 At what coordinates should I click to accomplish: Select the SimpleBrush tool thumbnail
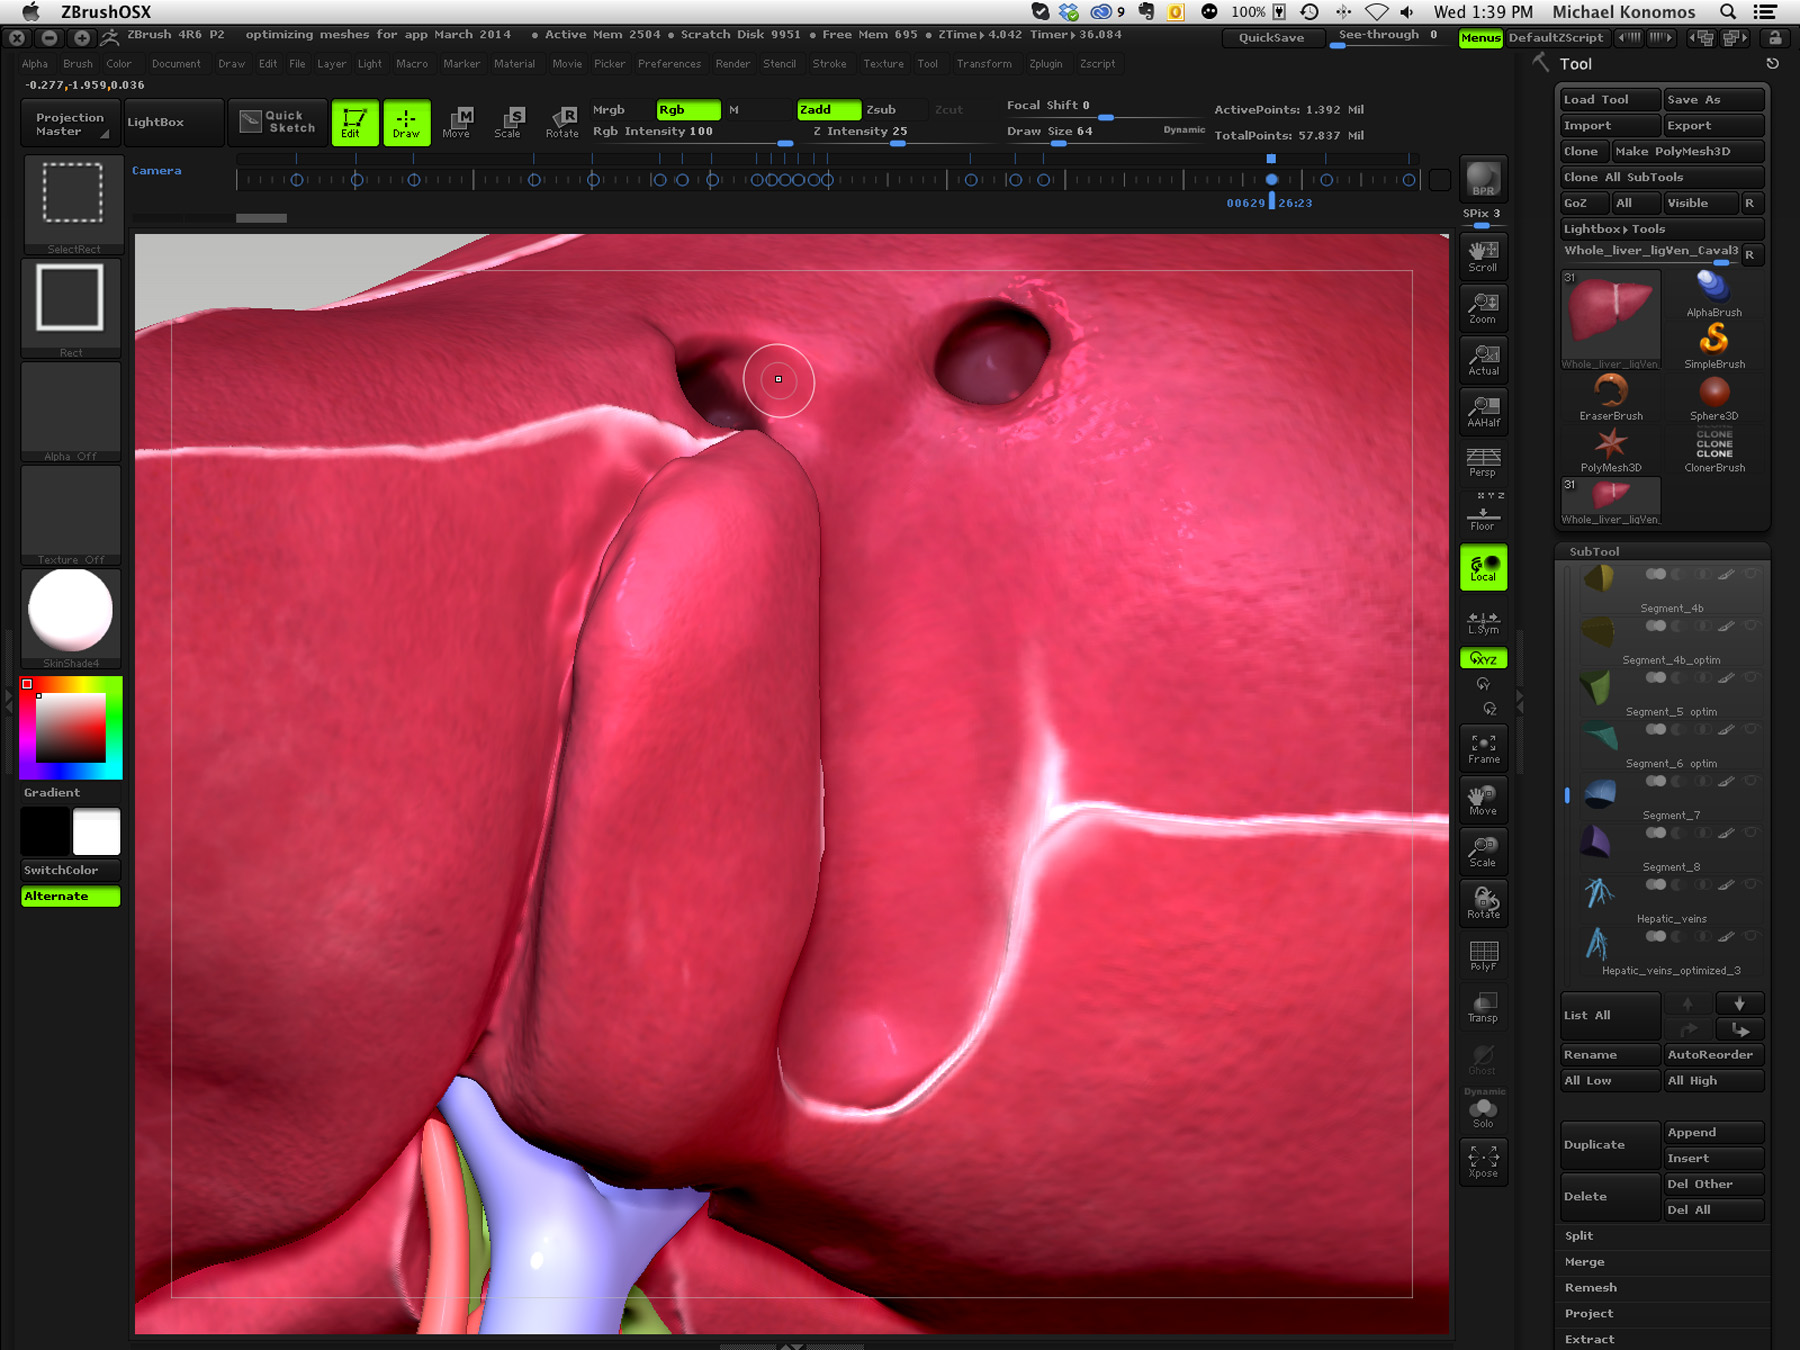pos(1714,346)
